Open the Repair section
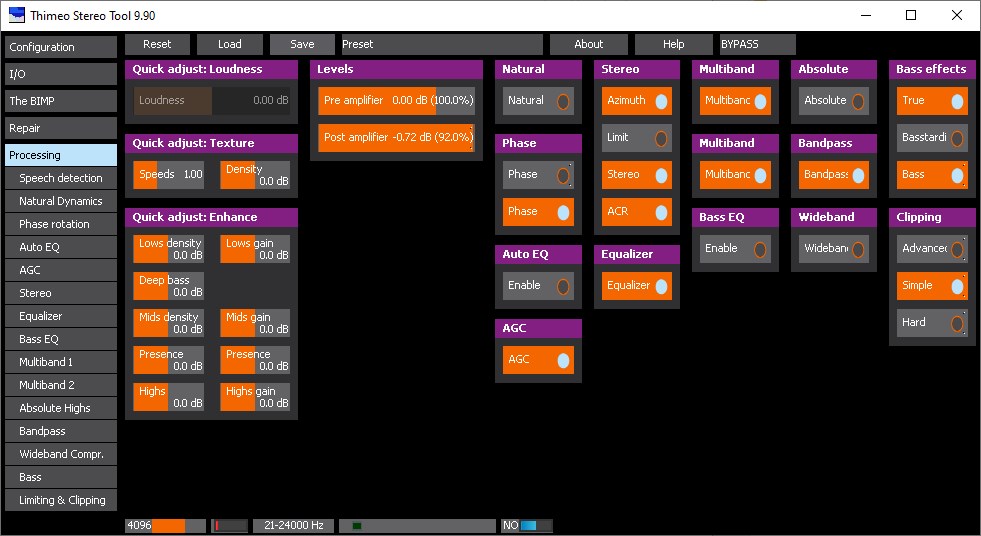Viewport: 981px width, 536px height. [61, 128]
